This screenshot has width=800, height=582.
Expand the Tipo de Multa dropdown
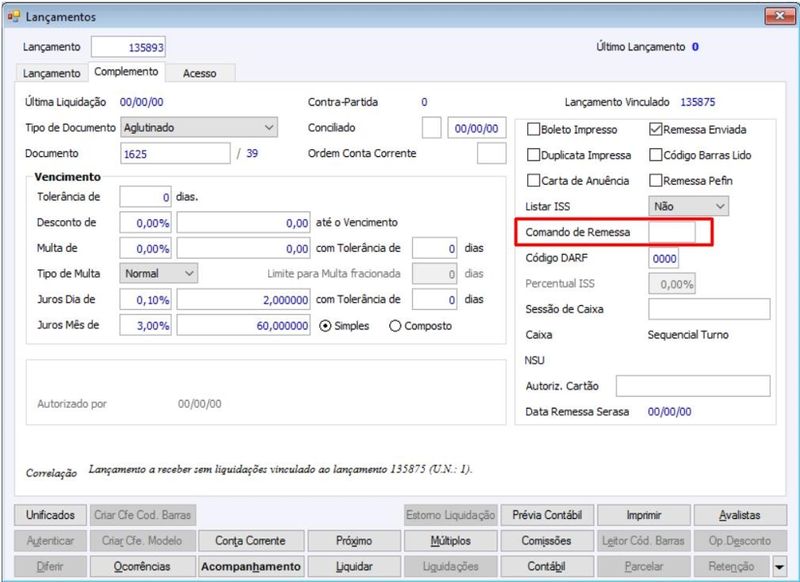pyautogui.click(x=159, y=273)
